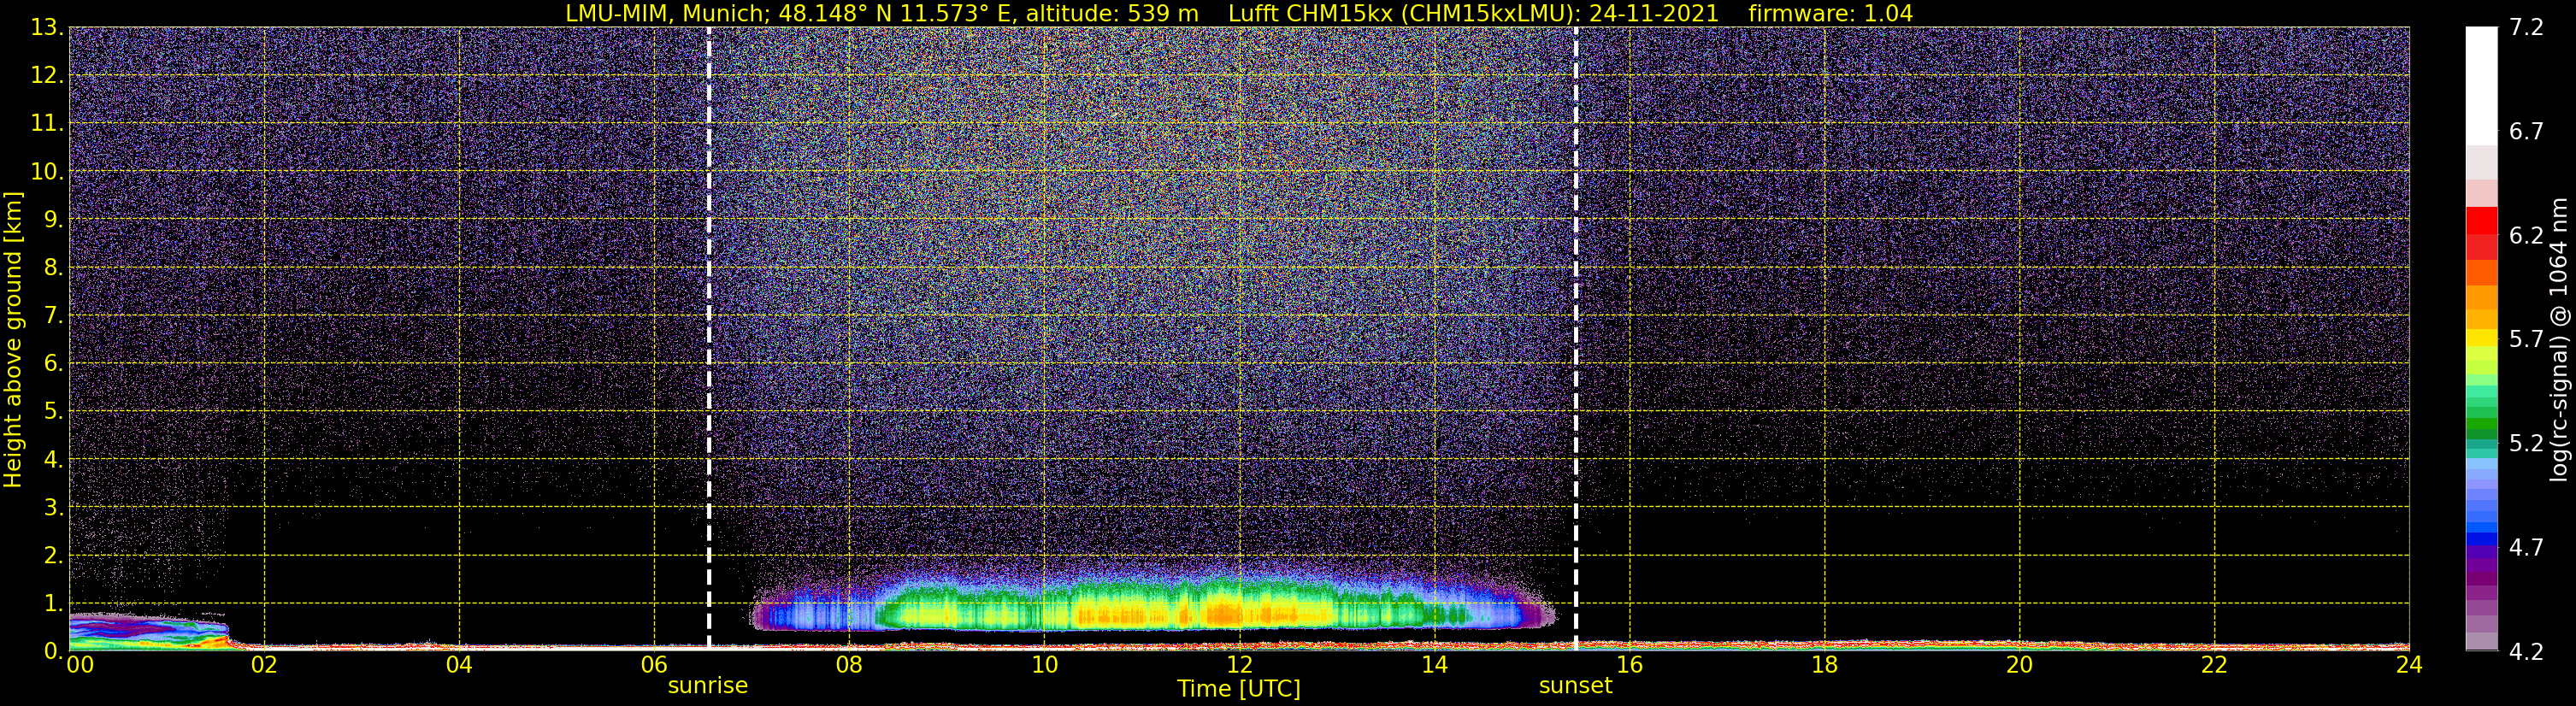Click the x-axis tick label '04'

coord(459,665)
